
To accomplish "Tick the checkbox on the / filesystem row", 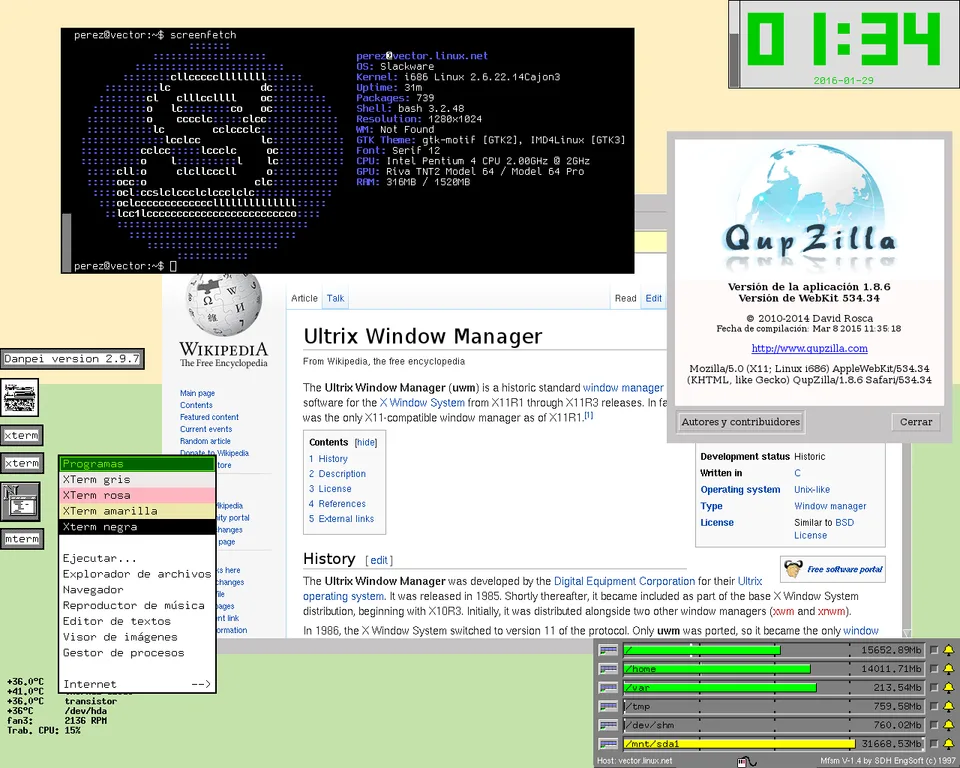I will pos(934,650).
